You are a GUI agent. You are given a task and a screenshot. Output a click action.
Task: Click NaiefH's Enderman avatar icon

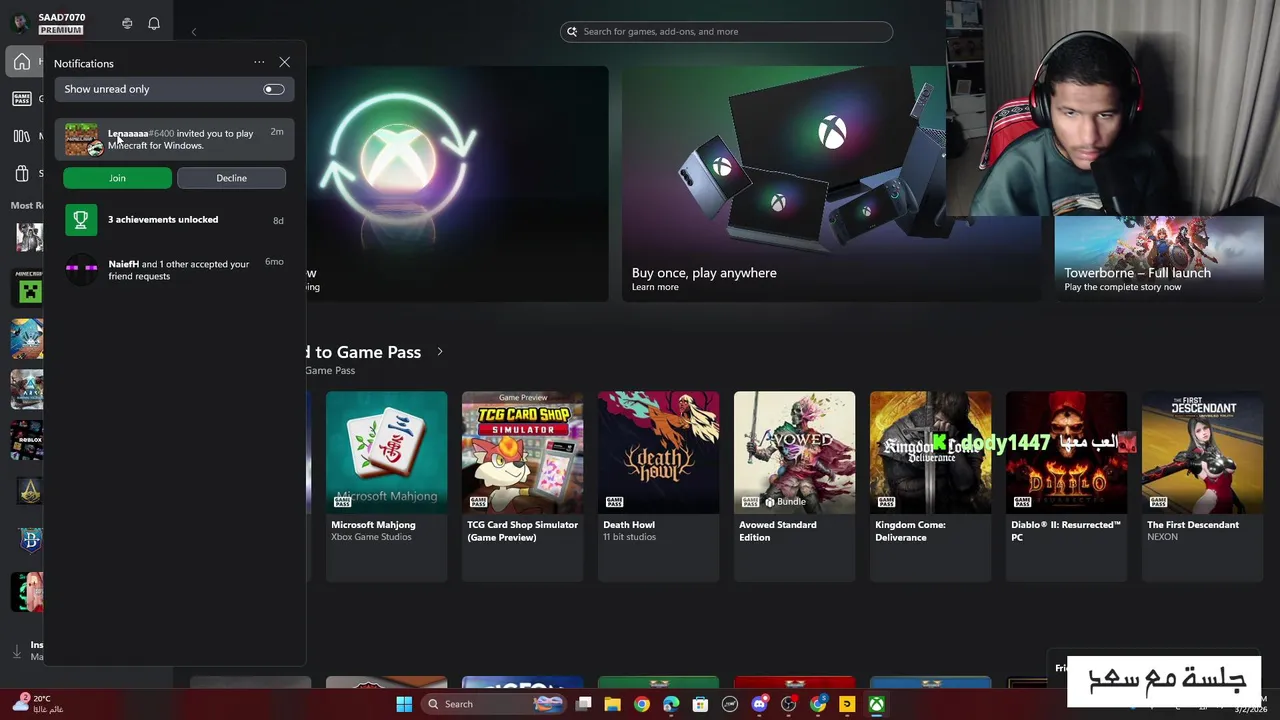81,269
